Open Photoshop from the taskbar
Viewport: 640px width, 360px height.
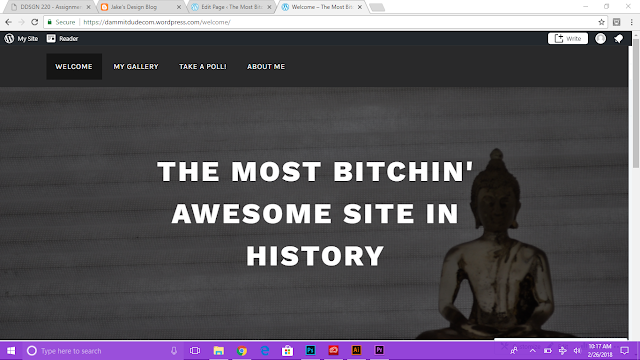[310, 350]
